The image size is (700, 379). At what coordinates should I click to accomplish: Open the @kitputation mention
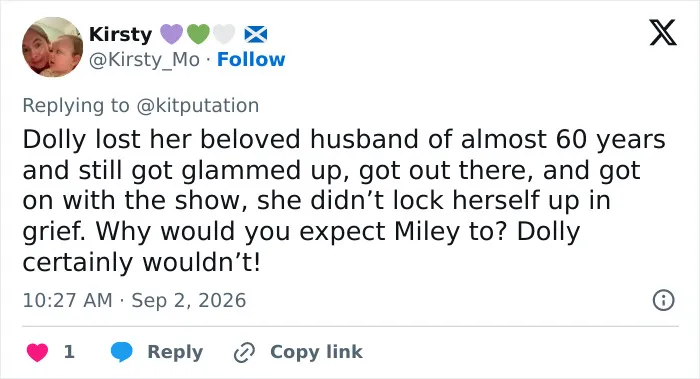pyautogui.click(x=198, y=106)
